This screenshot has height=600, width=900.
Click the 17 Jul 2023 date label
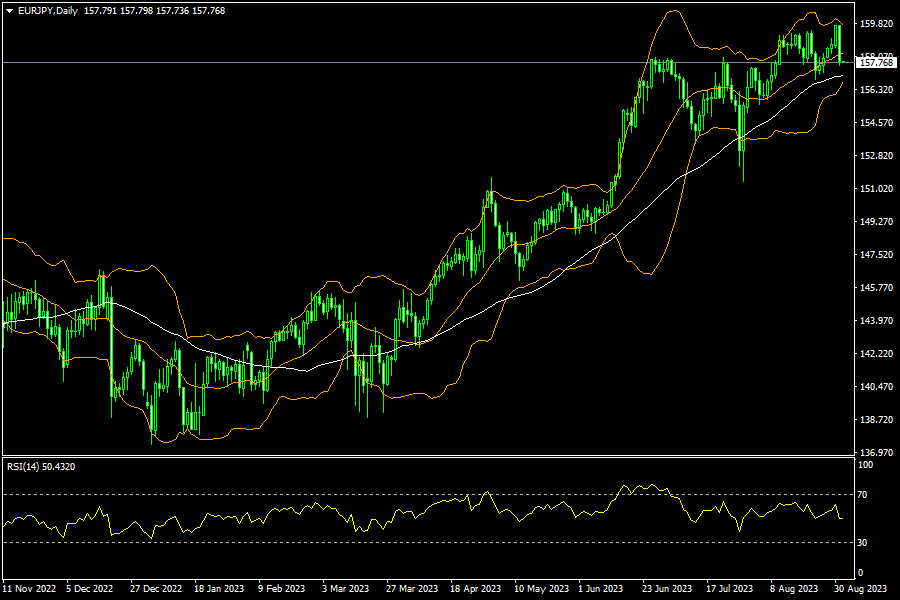pyautogui.click(x=730, y=589)
